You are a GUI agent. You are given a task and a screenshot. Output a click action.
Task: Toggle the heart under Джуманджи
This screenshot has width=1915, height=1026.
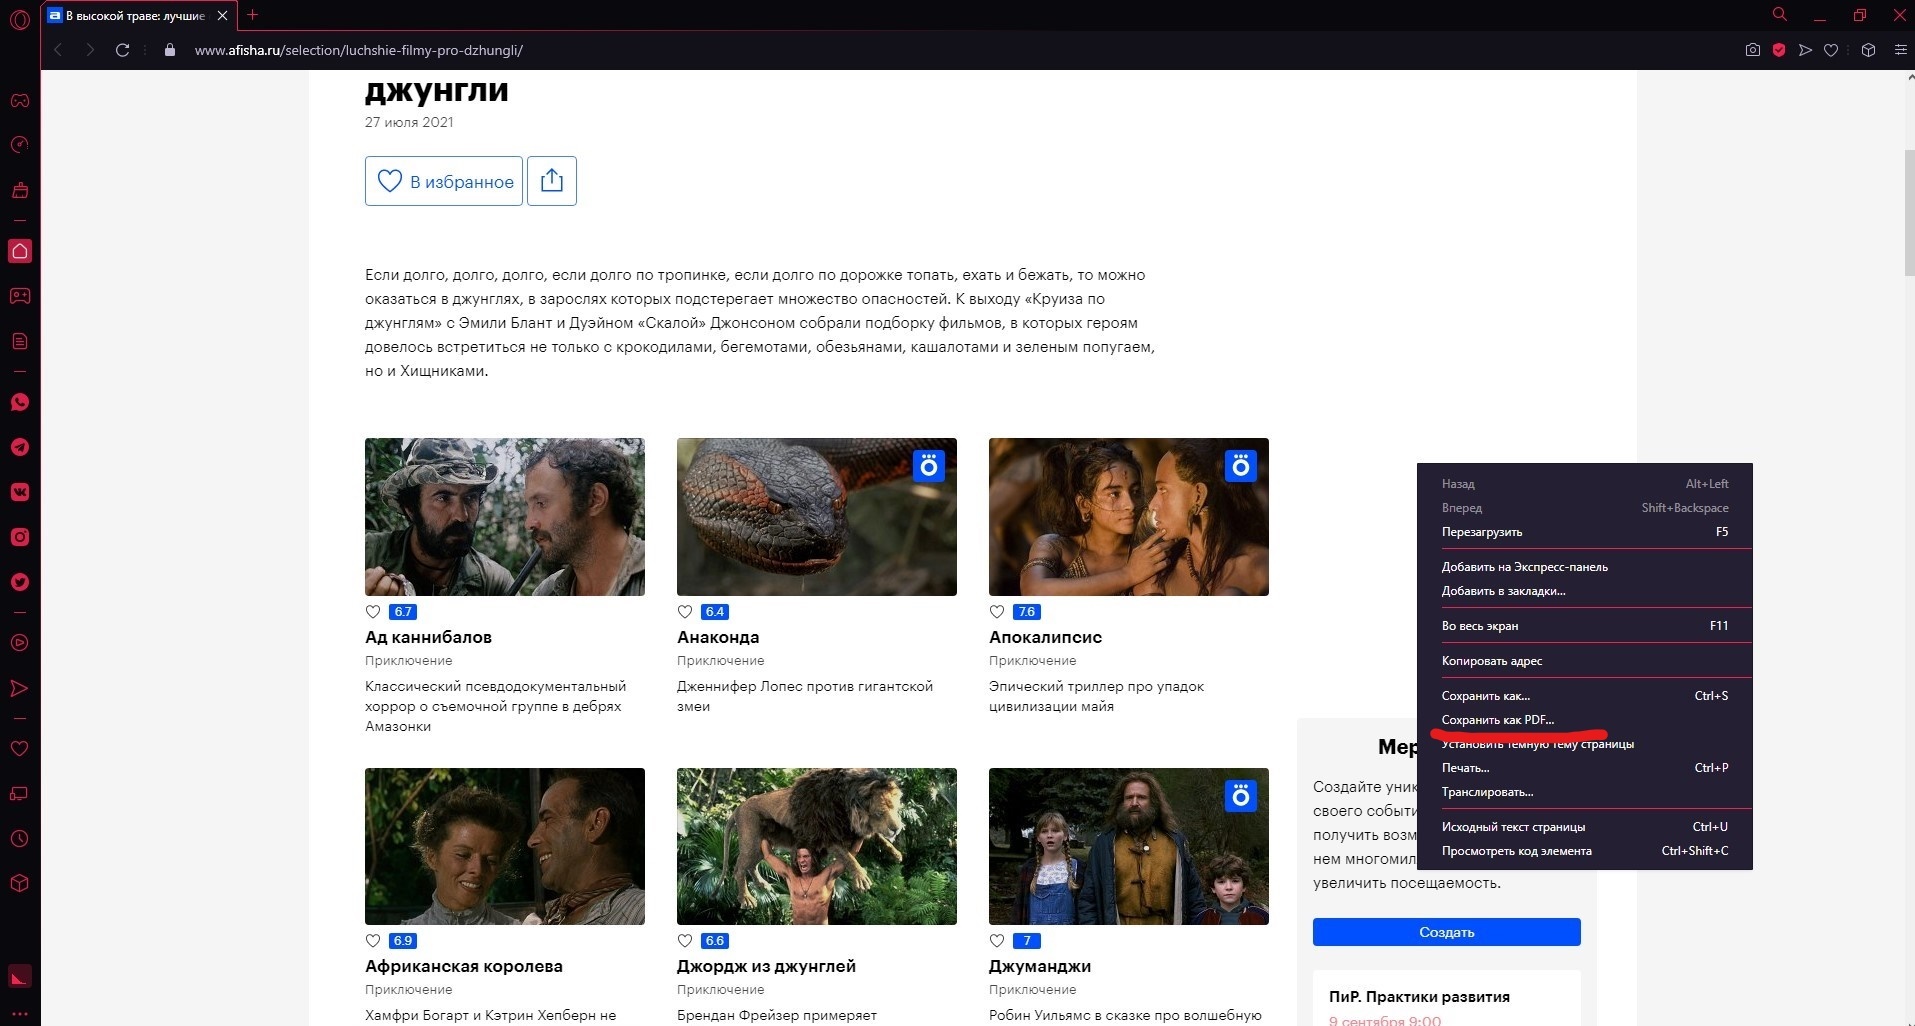[x=997, y=941]
